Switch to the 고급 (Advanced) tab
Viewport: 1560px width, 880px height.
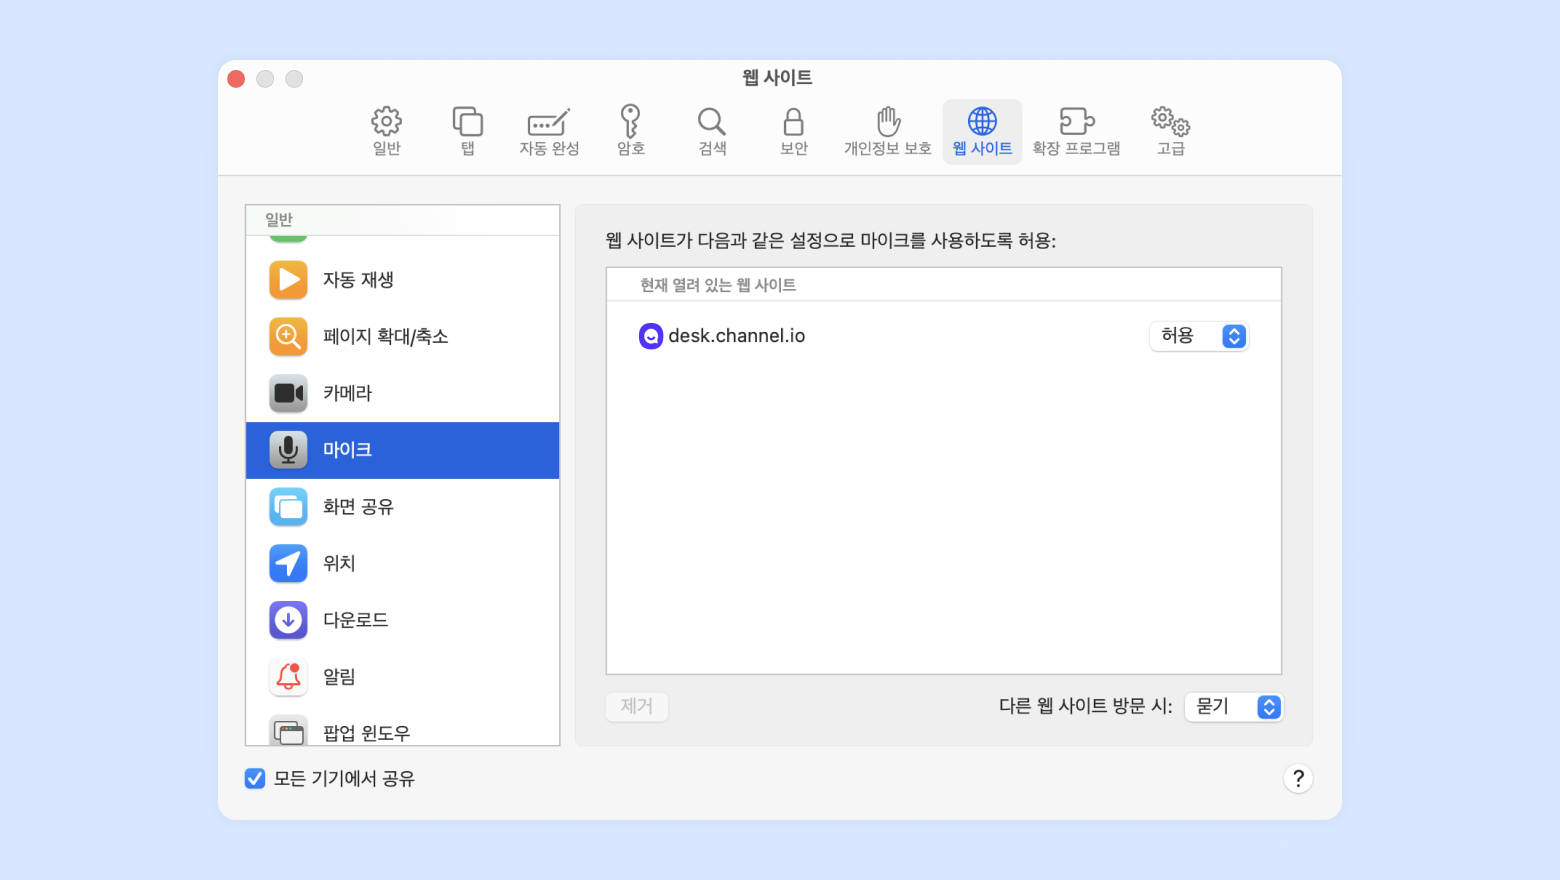(x=1171, y=131)
